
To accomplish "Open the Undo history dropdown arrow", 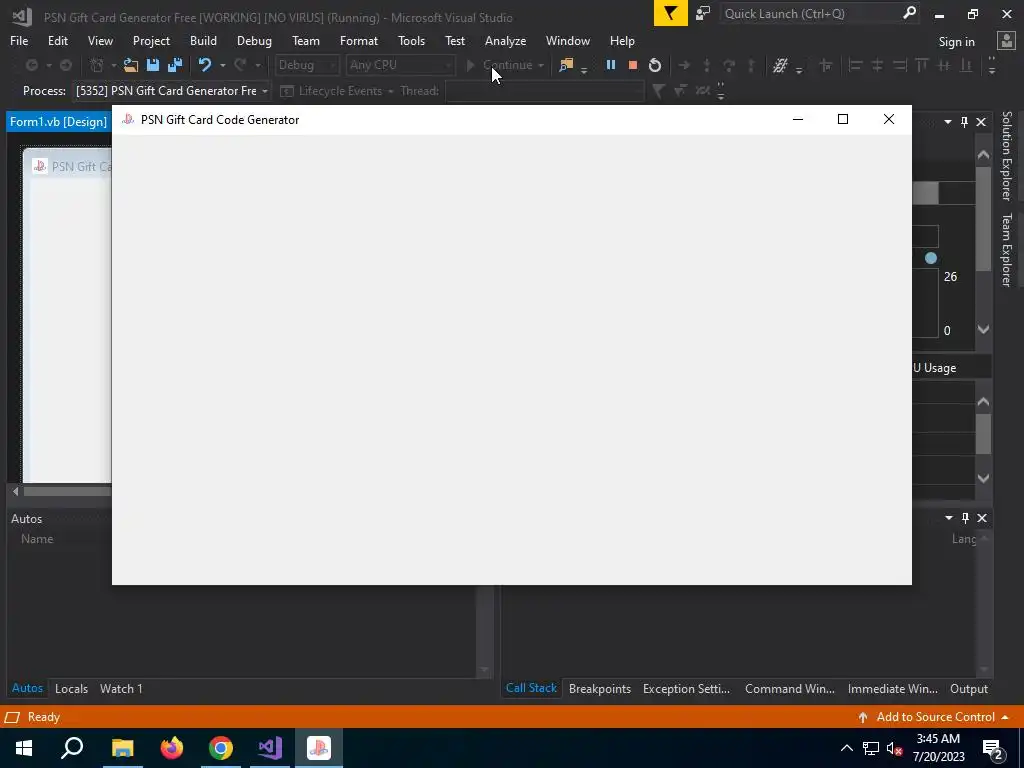I will click(223, 65).
